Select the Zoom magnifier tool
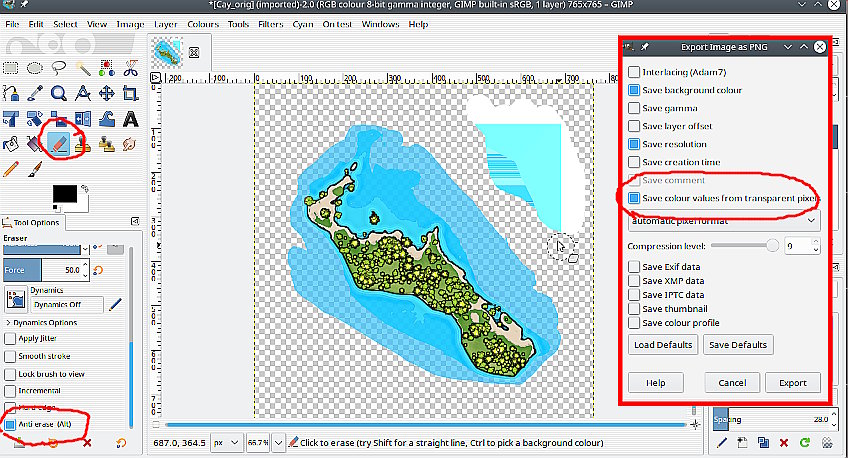 (58, 93)
